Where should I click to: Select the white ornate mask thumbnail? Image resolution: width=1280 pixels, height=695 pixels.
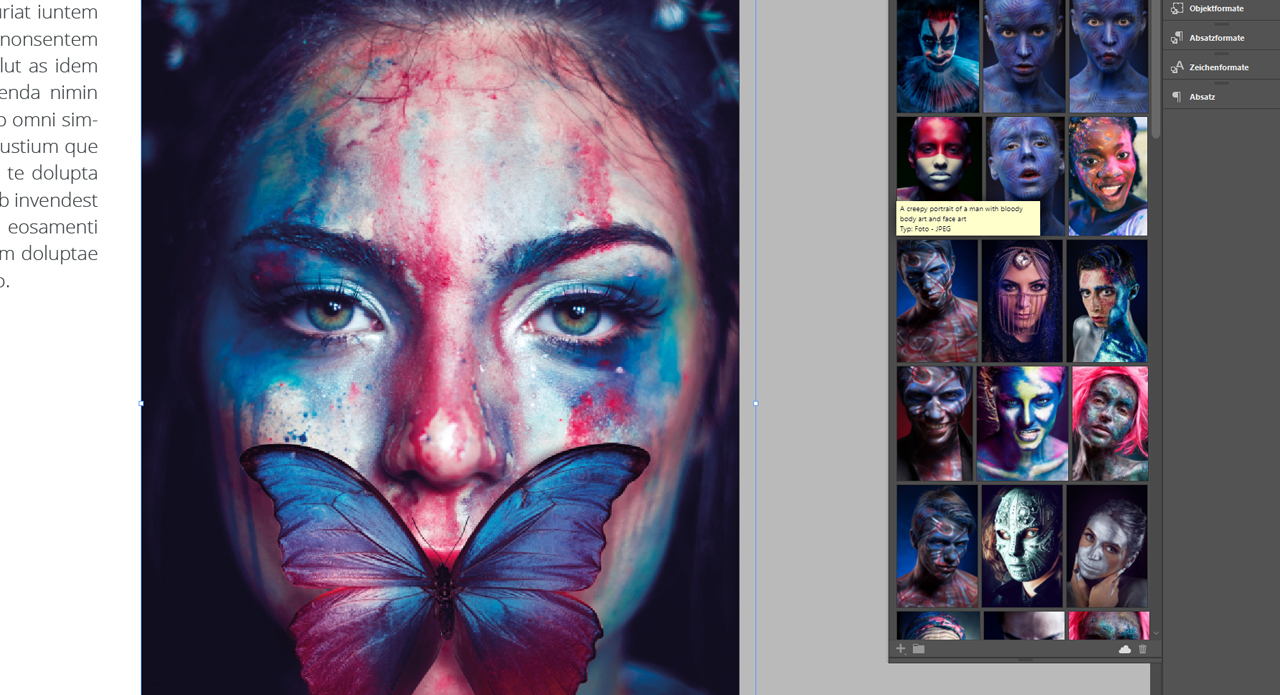[x=1022, y=546]
